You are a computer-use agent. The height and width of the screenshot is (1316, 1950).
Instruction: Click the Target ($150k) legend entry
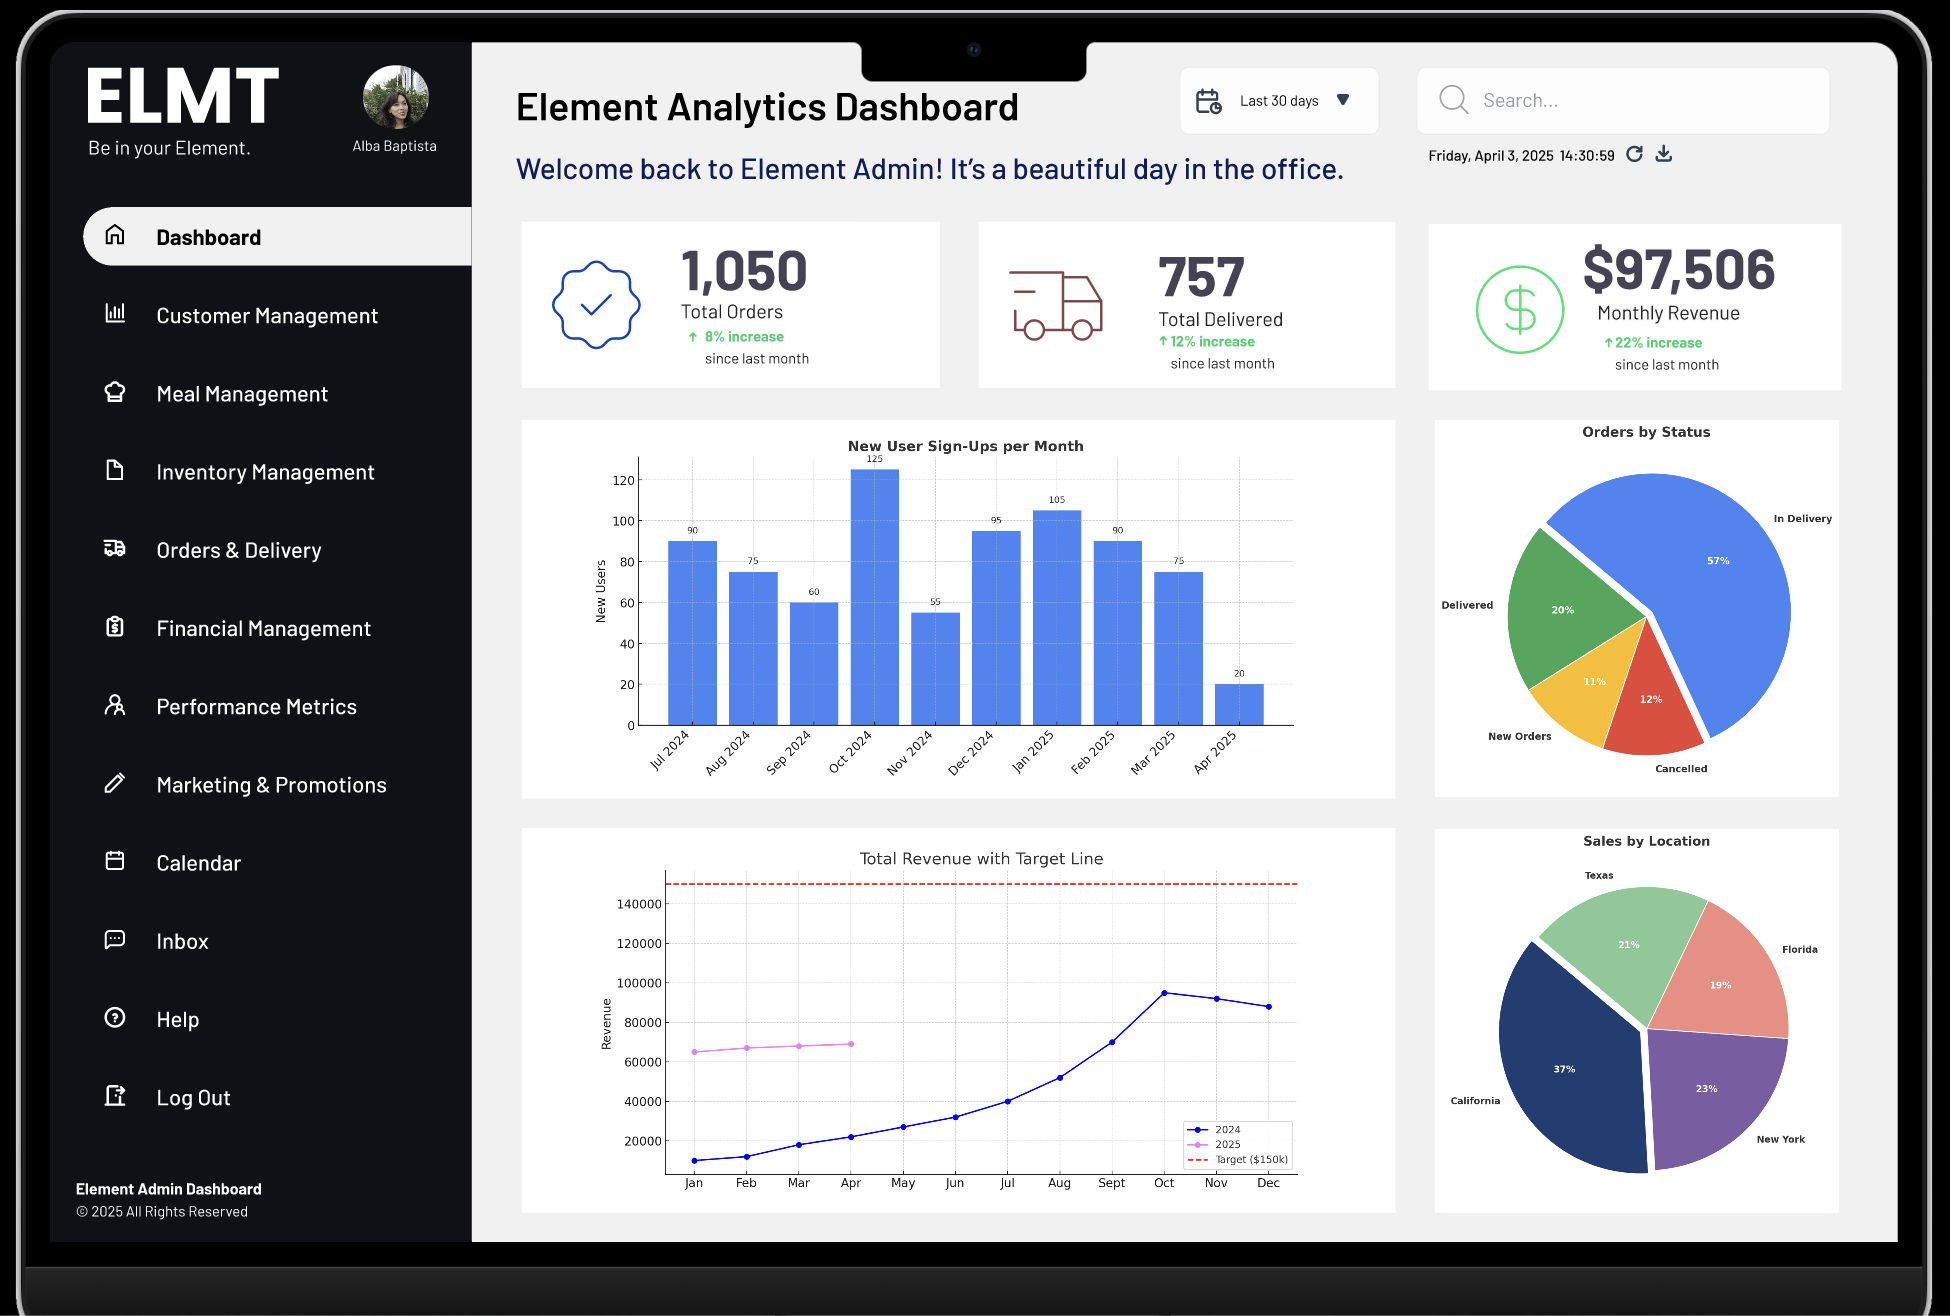click(1238, 1160)
